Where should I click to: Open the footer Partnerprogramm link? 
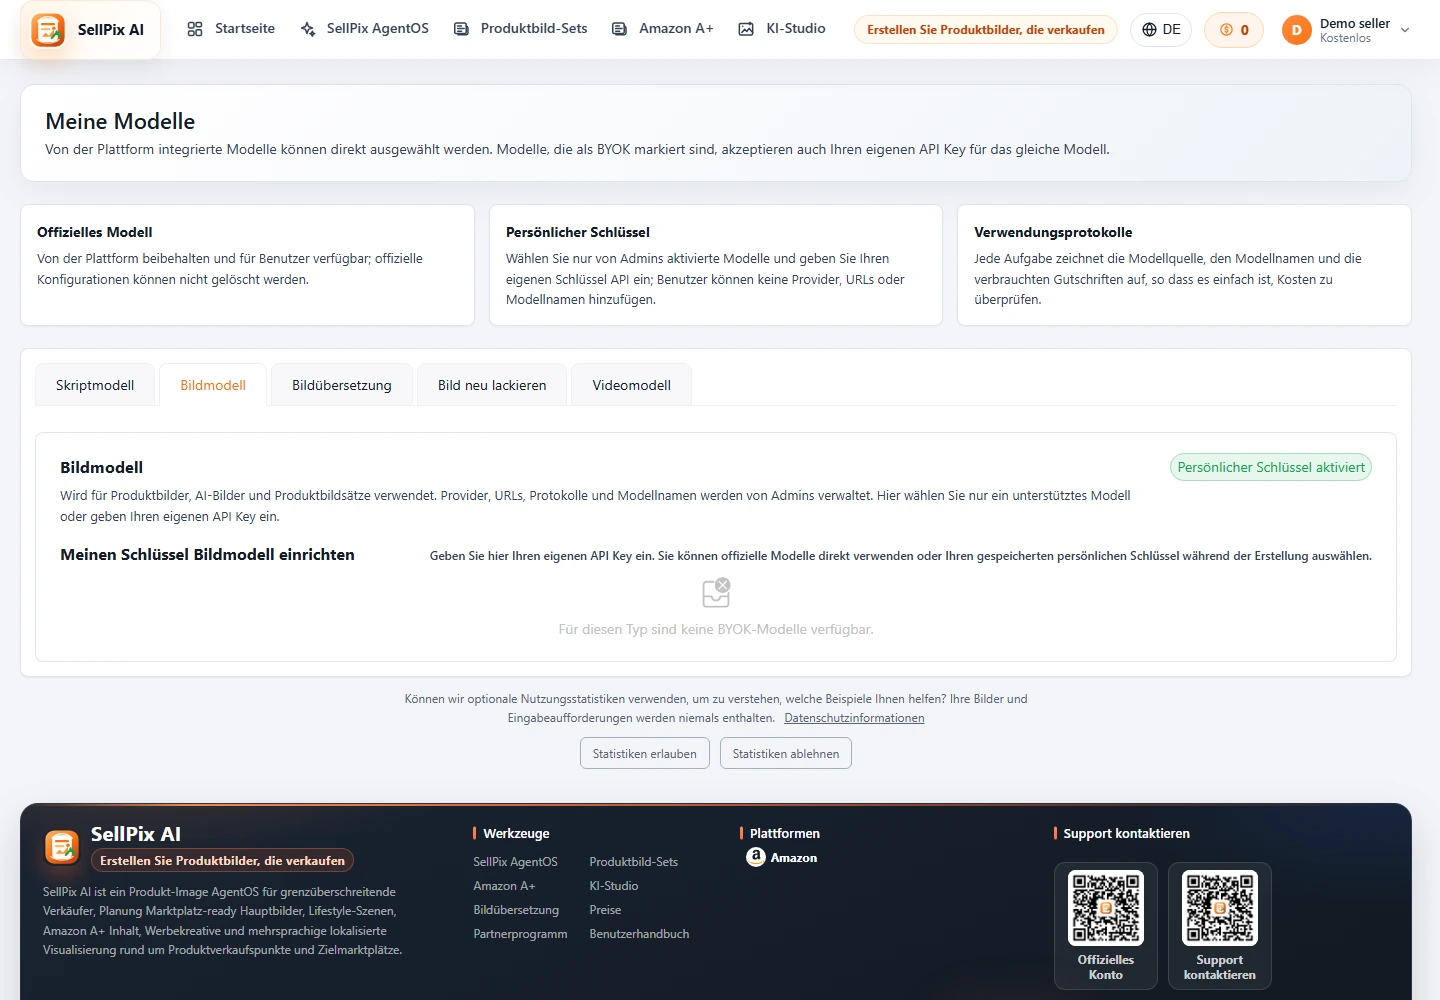(520, 934)
